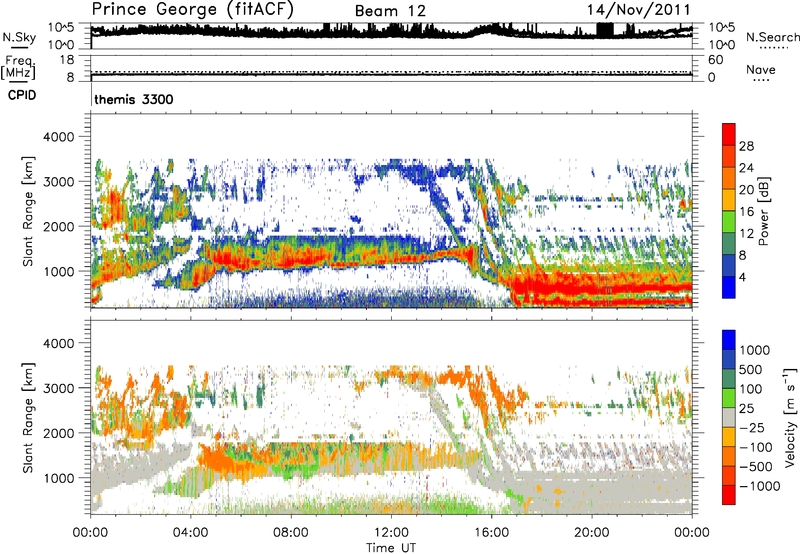The width and height of the screenshot is (800, 554).
Task: Pick Velocity segment between 100 and 500
Action: click(x=729, y=379)
